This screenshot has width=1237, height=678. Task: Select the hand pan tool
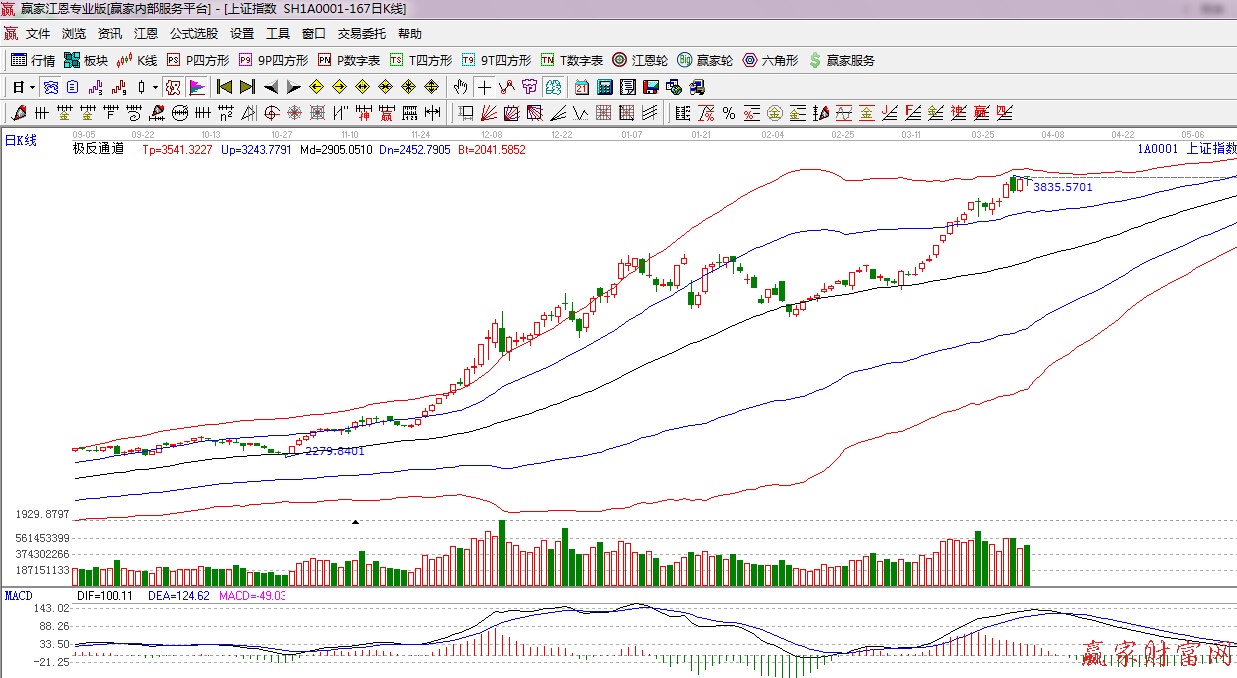click(x=460, y=87)
